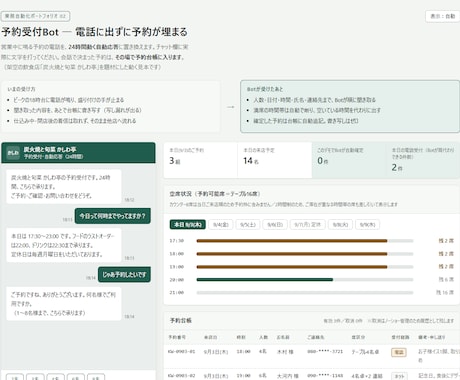Click the 19:00 seat availability bar
The height and width of the screenshot is (380, 460).
pos(305,267)
